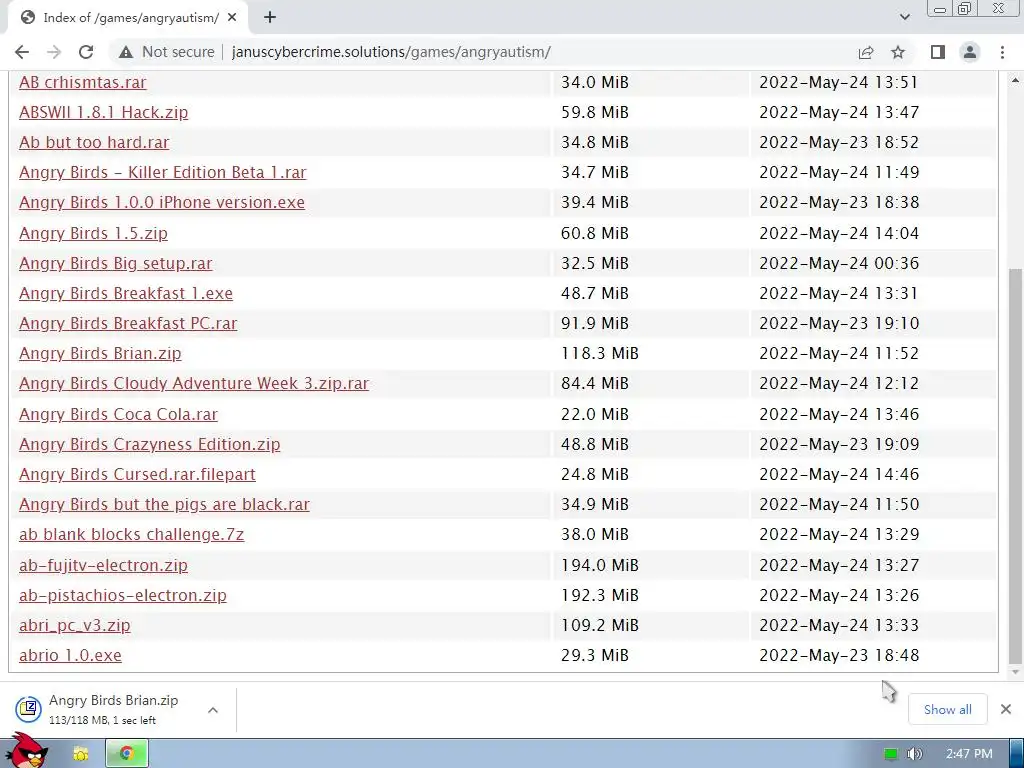Download Angry Birds Breakfast PC.rar
This screenshot has width=1024, height=768.
[128, 323]
